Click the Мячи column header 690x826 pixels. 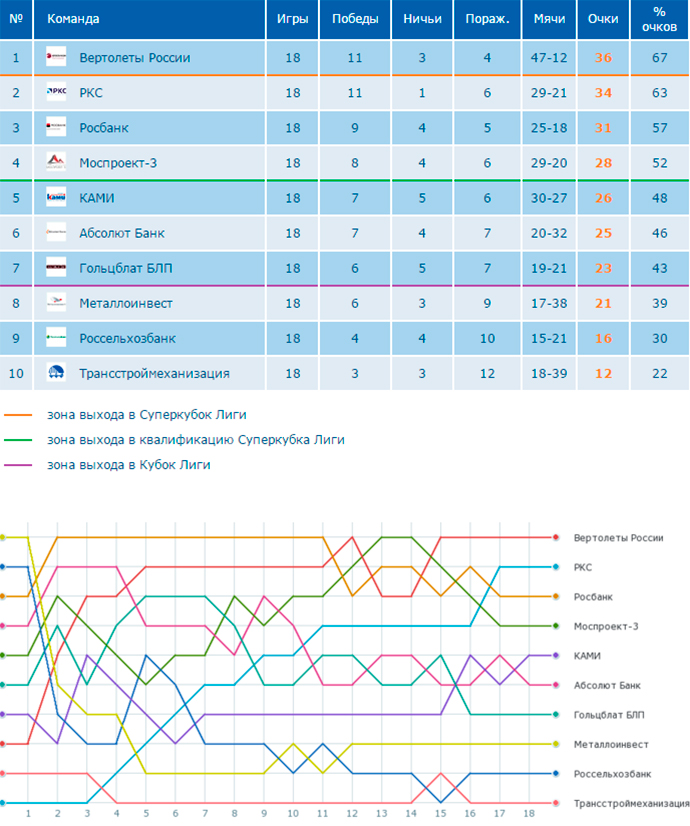[x=549, y=19]
